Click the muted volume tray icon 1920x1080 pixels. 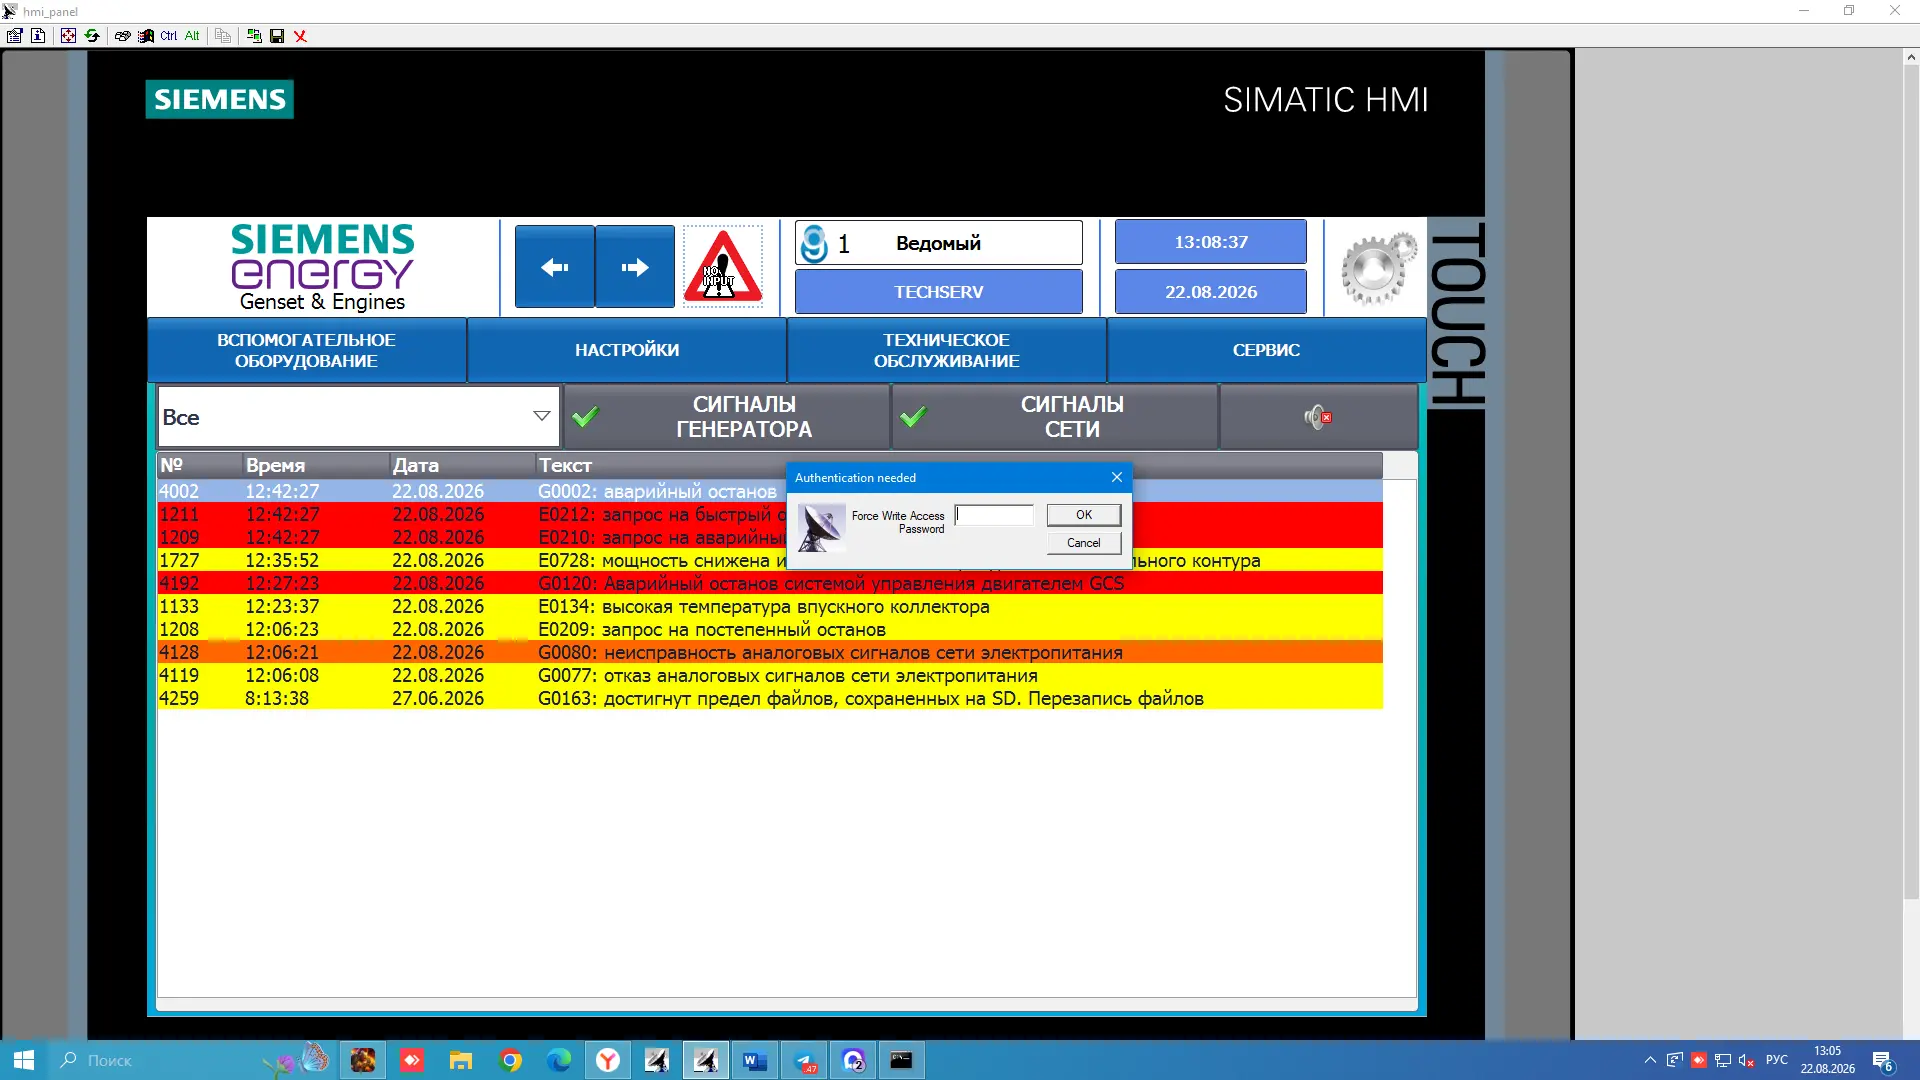click(x=1747, y=1060)
